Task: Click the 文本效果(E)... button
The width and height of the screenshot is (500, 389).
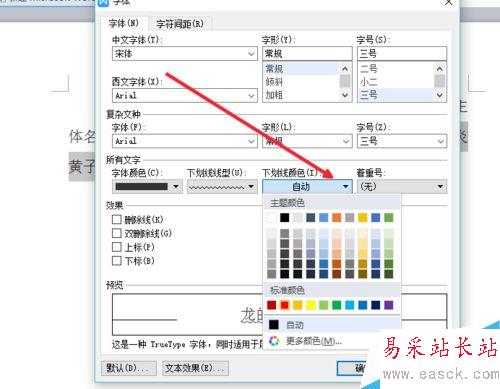Action: coord(195,368)
